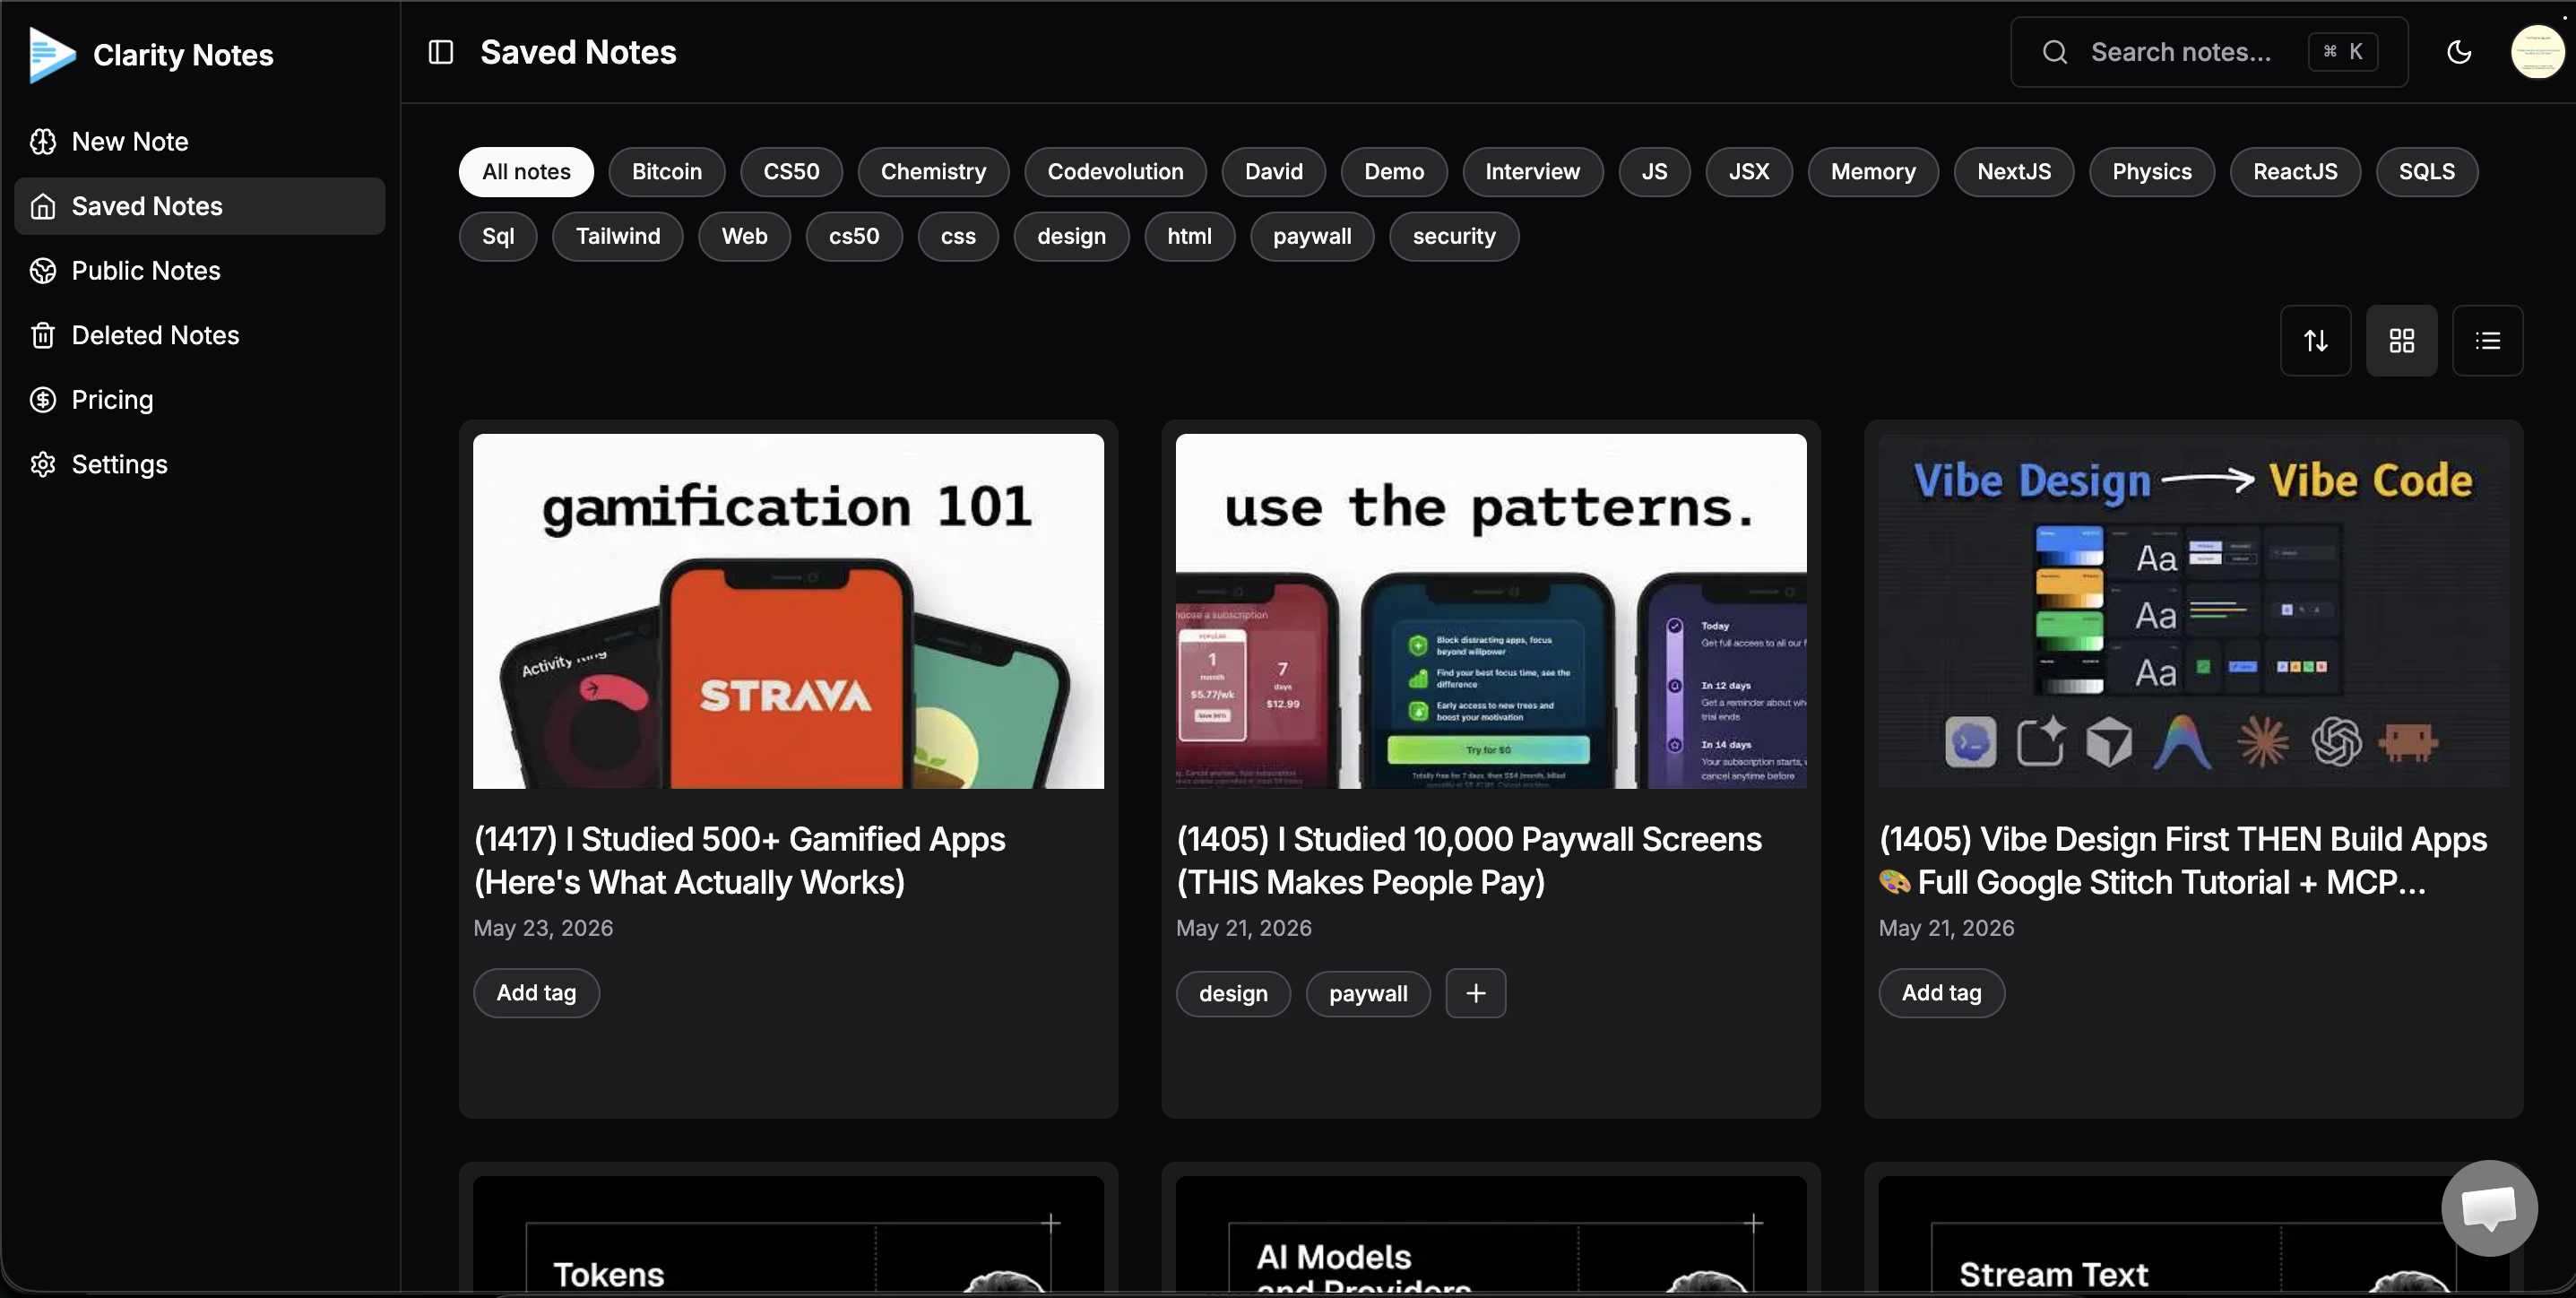Image resolution: width=2576 pixels, height=1298 pixels.
Task: Filter notes by SQLS tag
Action: point(2427,172)
